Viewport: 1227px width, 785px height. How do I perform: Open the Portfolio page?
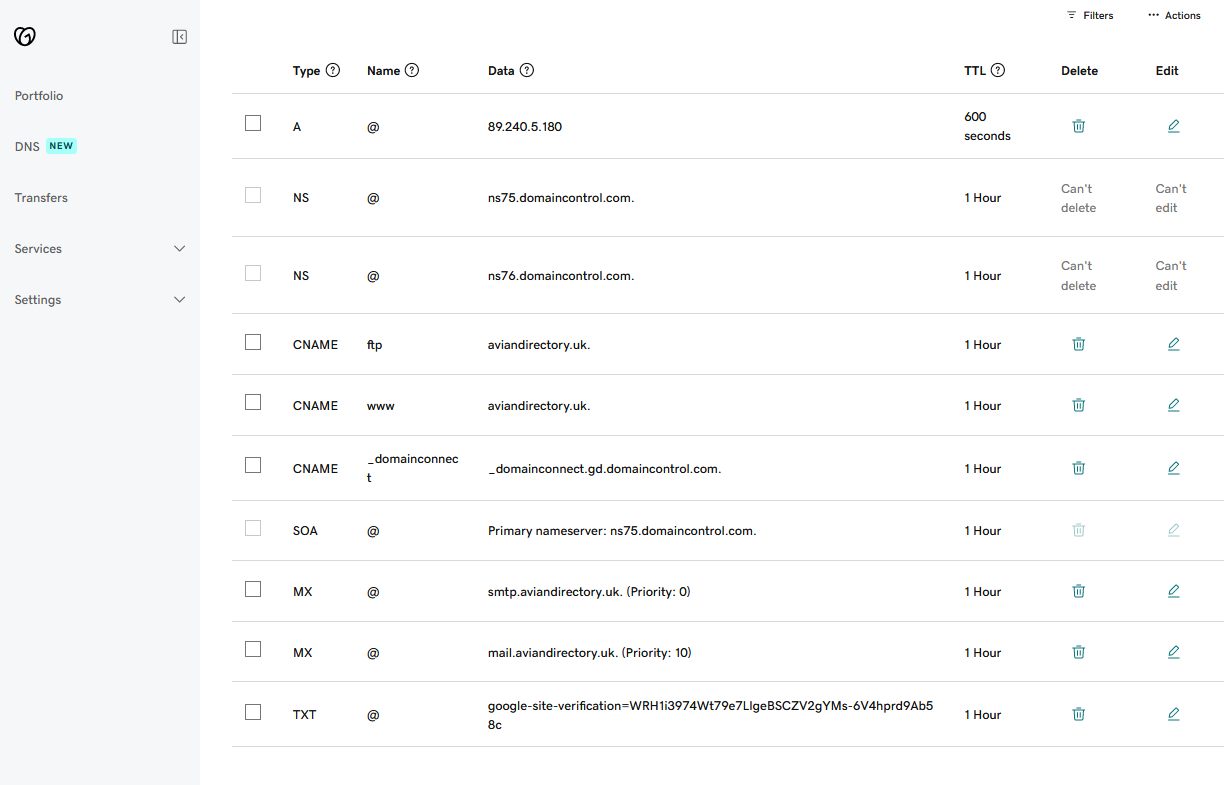pyautogui.click(x=39, y=96)
